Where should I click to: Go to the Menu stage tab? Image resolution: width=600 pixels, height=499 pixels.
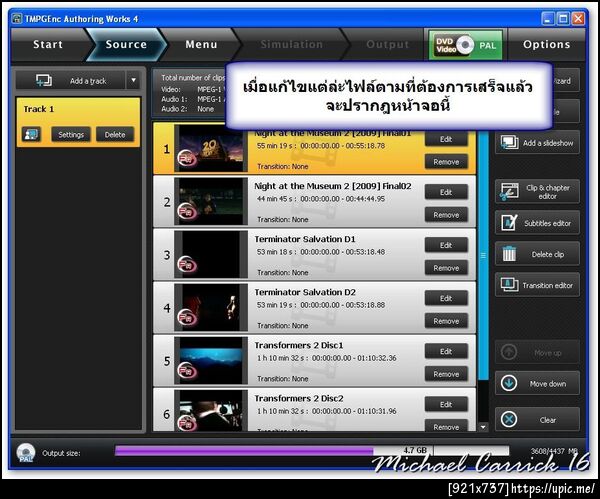tap(201, 44)
